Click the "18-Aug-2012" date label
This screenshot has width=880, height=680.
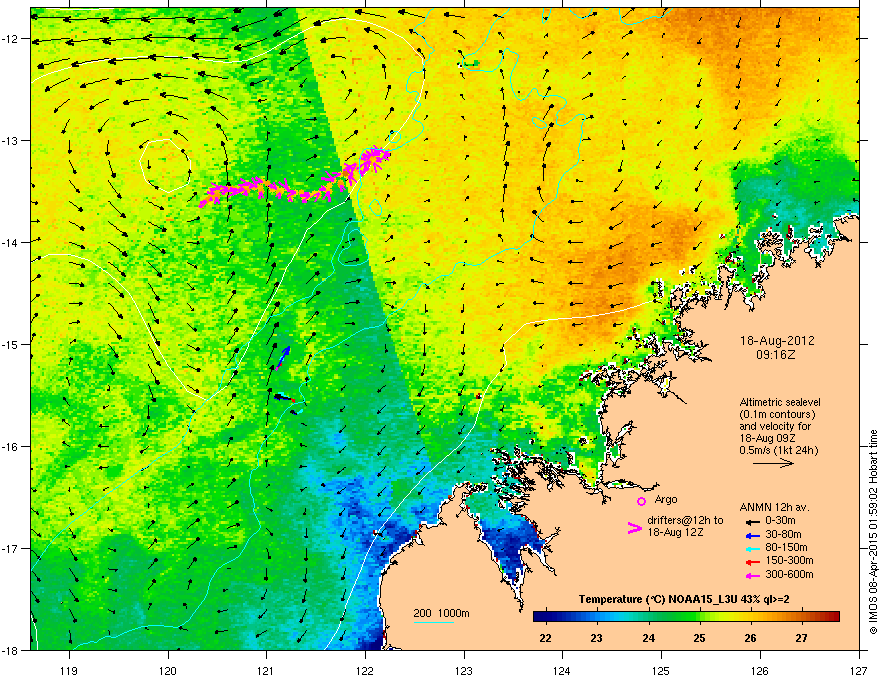[x=777, y=341]
